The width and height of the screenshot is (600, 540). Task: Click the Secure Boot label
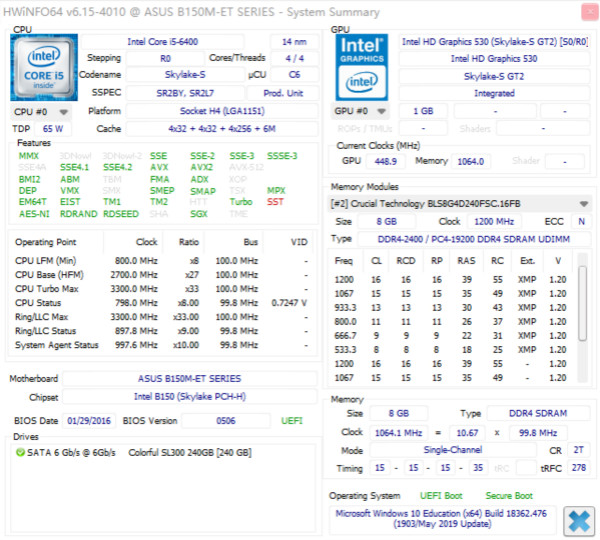coord(509,496)
